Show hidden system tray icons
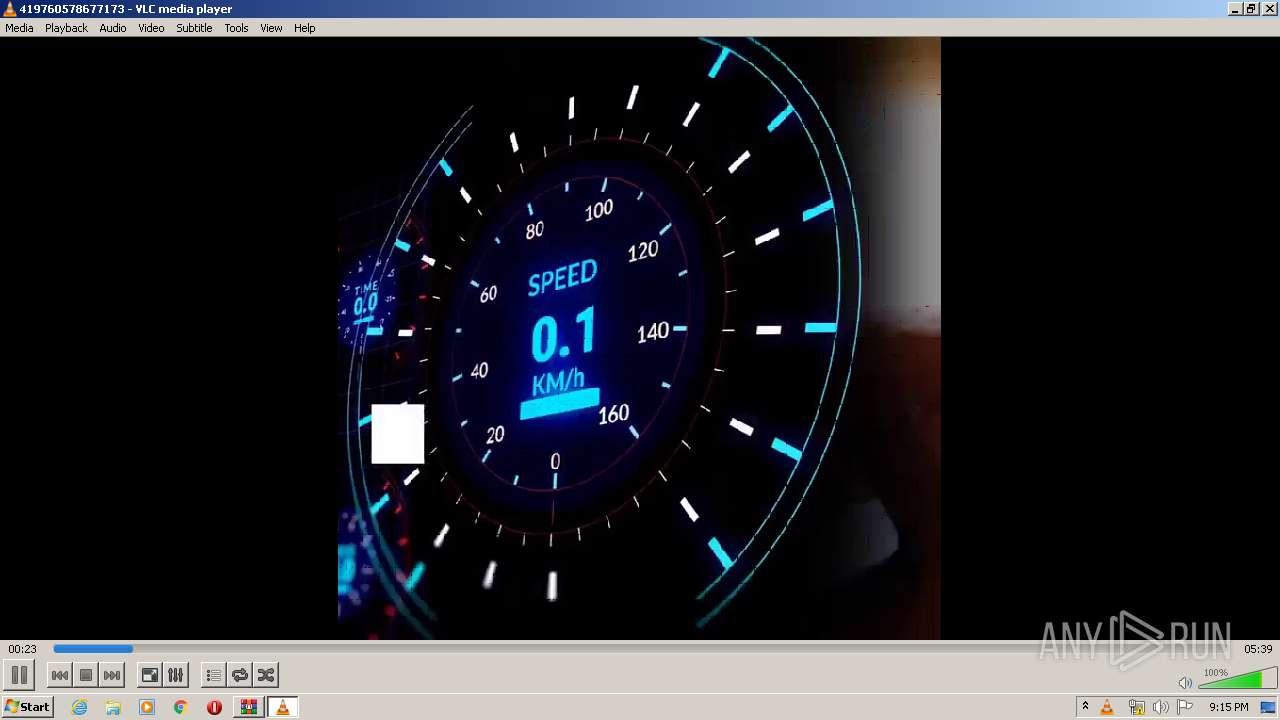The width and height of the screenshot is (1280, 720). 1085,707
